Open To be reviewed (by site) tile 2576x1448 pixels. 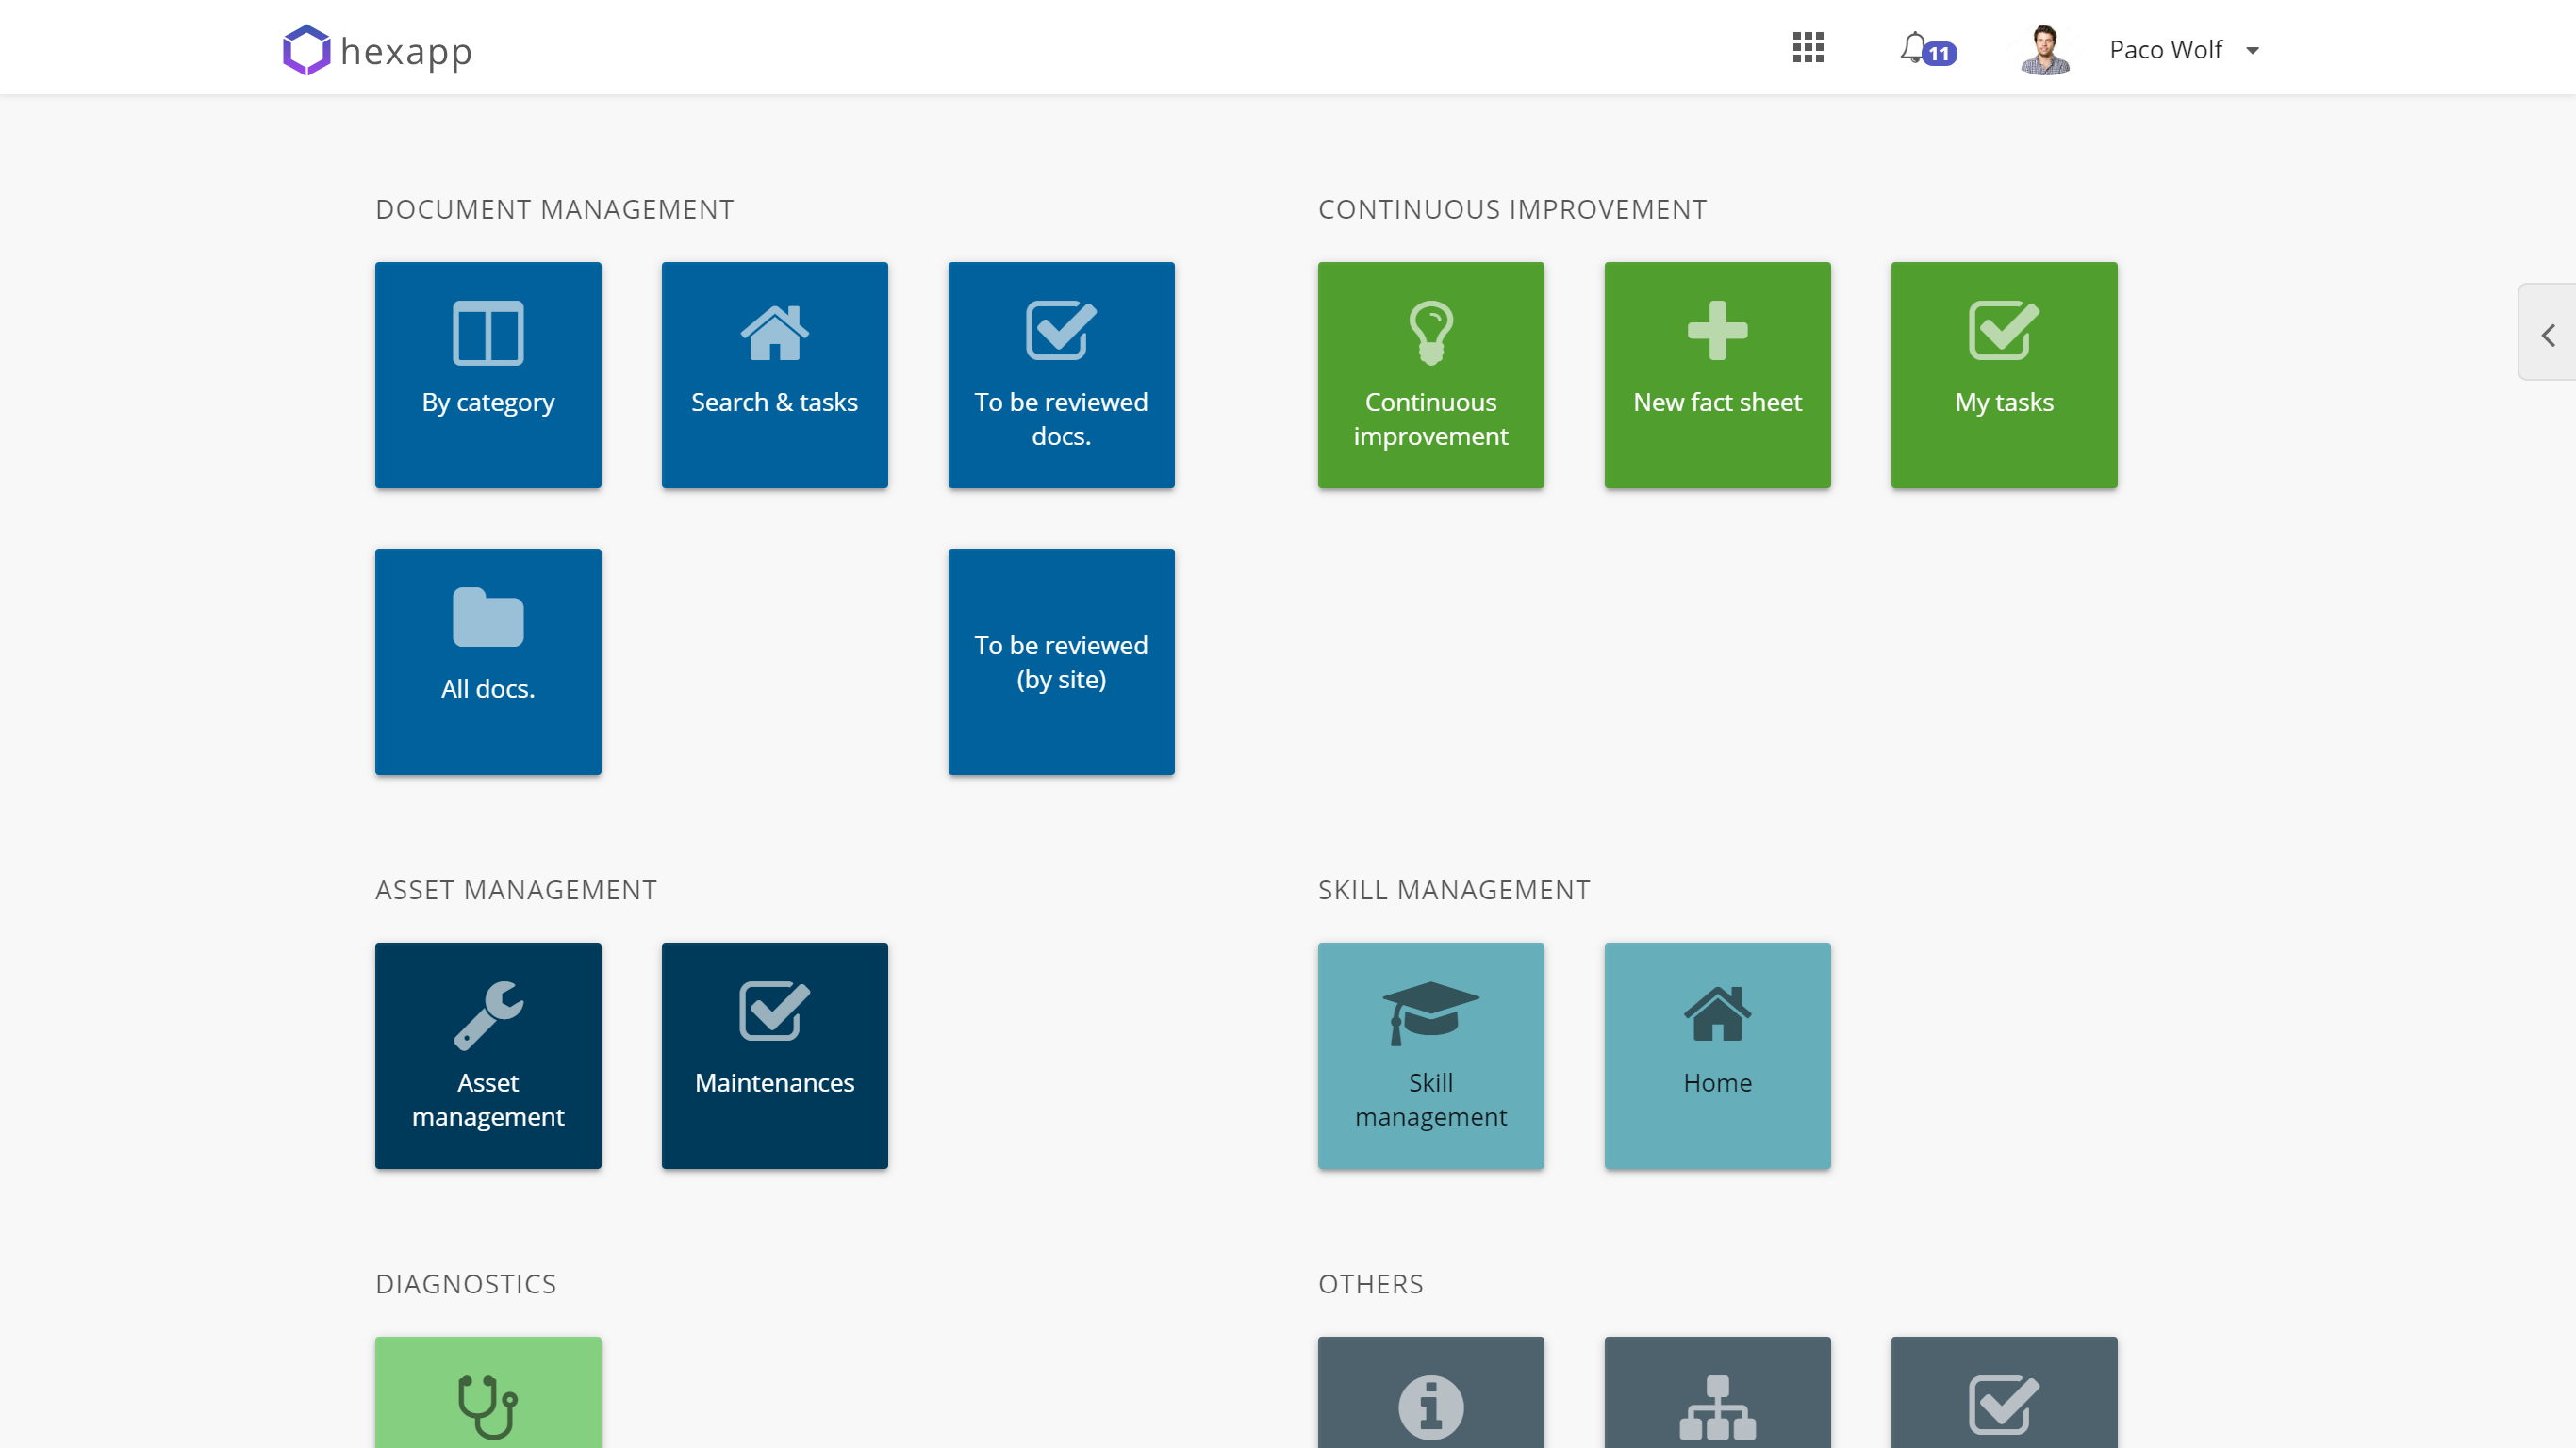coord(1061,662)
